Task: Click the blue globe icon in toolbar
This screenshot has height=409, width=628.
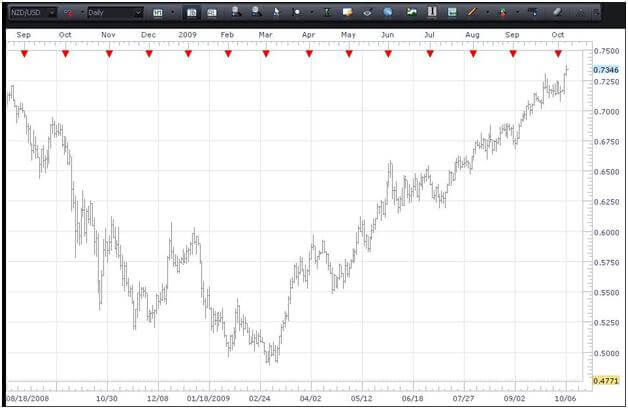Action: pos(387,12)
